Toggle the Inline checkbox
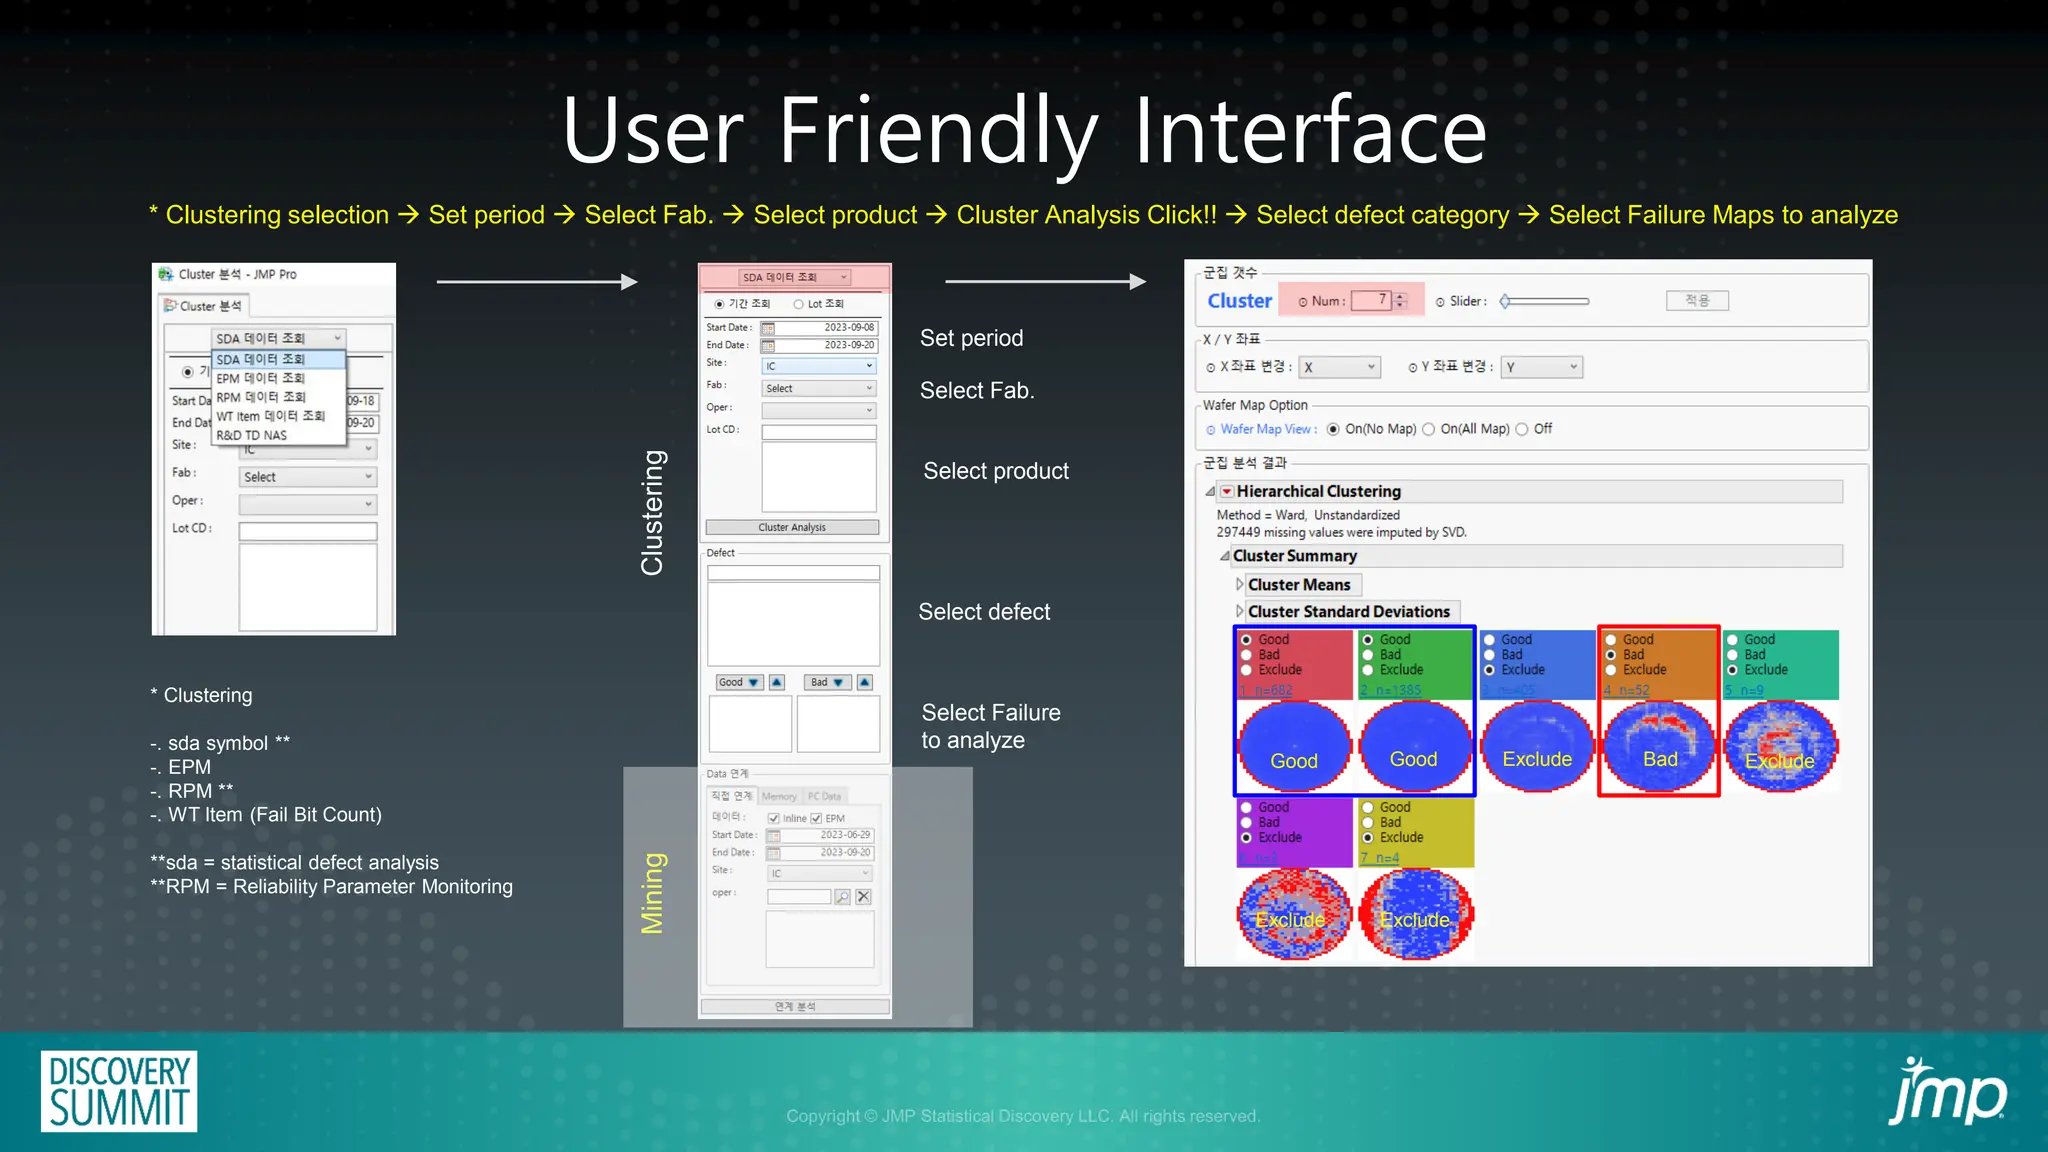2048x1152 pixels. (x=774, y=818)
